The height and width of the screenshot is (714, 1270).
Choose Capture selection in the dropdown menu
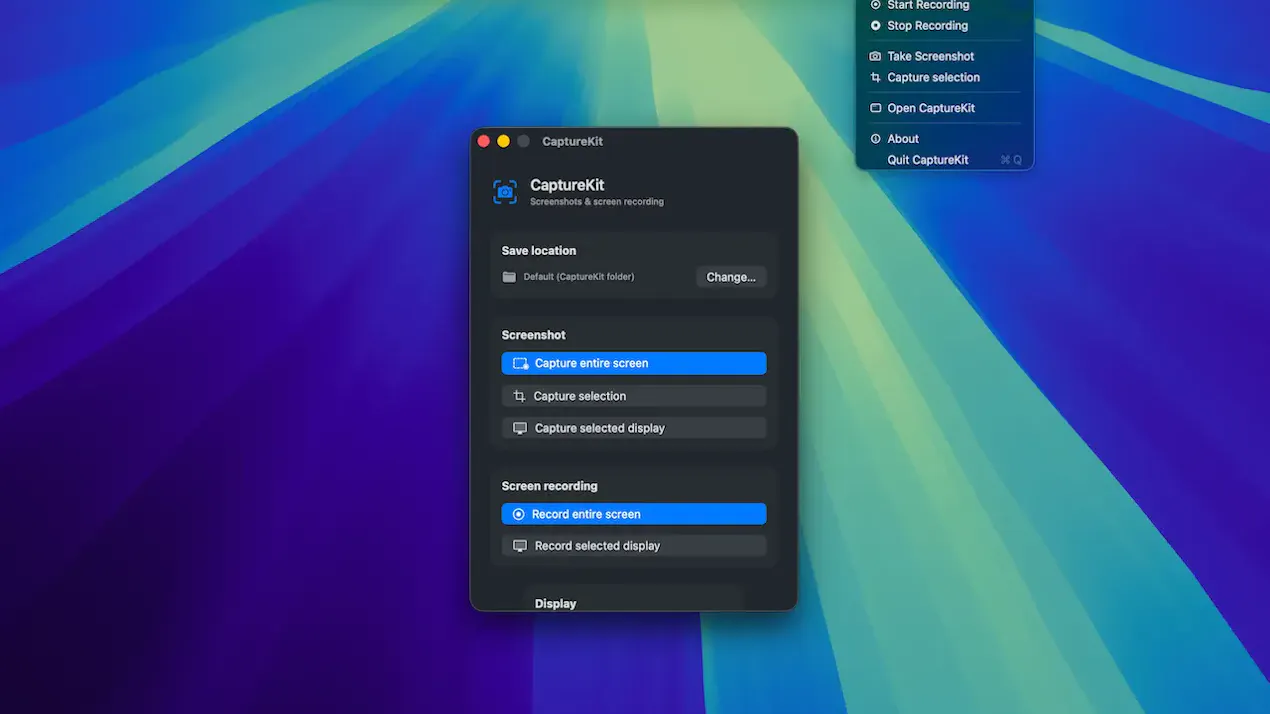click(x=944, y=78)
